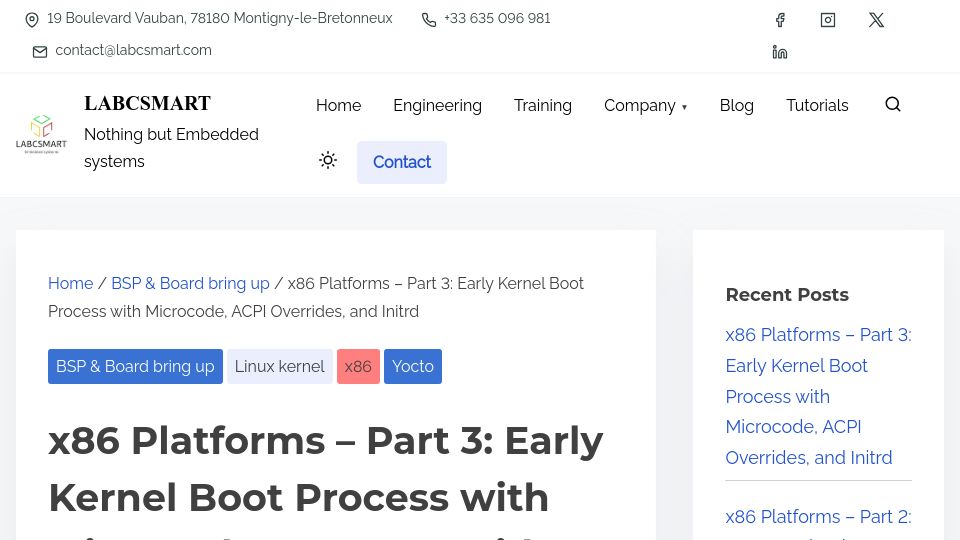The height and width of the screenshot is (540, 960).
Task: Click the Recent Posts heading
Action: 787,295
